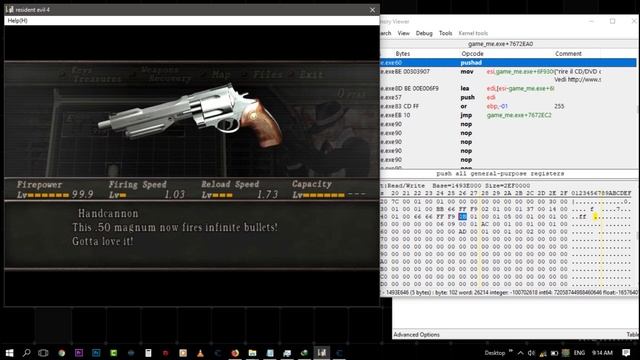Select the lea edi instruction row
This screenshot has width=640, height=360.
point(508,88)
